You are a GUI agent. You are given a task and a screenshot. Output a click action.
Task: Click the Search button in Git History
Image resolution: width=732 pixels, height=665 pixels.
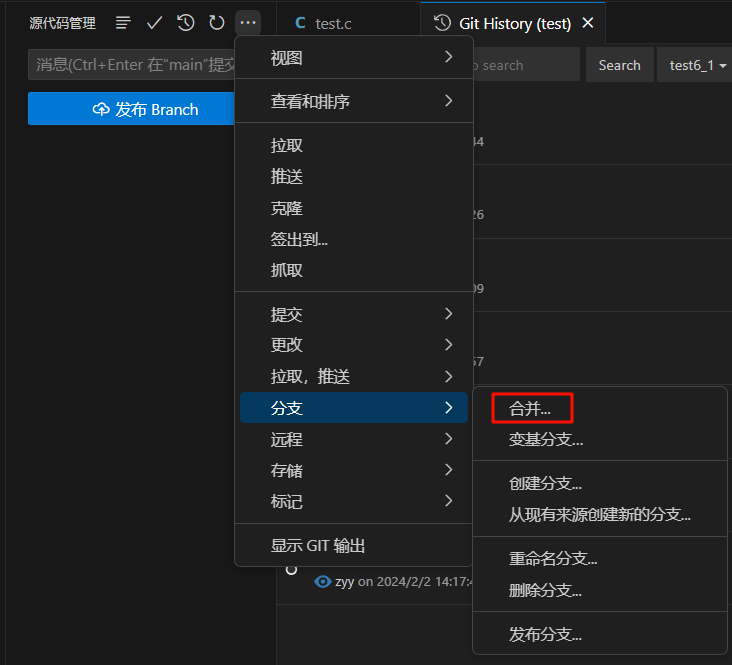click(619, 65)
